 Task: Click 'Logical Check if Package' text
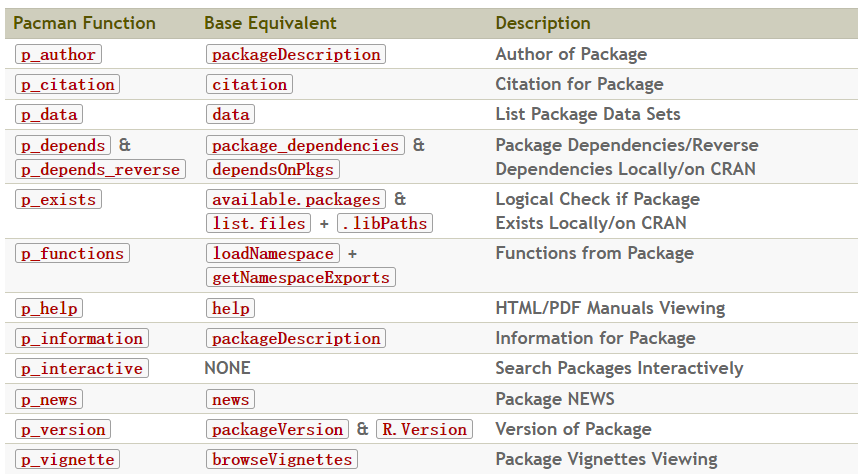pyautogui.click(x=598, y=199)
